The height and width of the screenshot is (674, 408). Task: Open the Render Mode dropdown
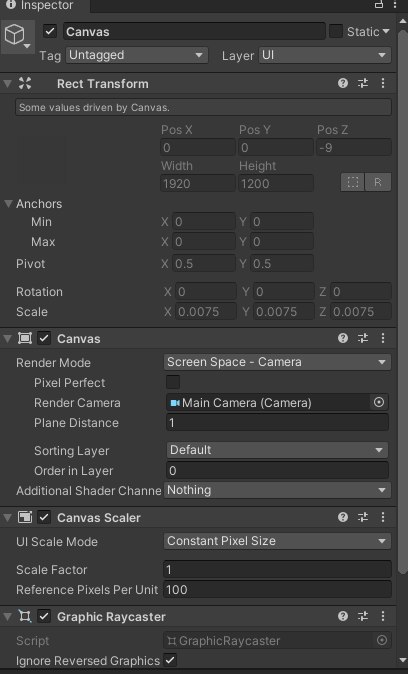tap(277, 362)
